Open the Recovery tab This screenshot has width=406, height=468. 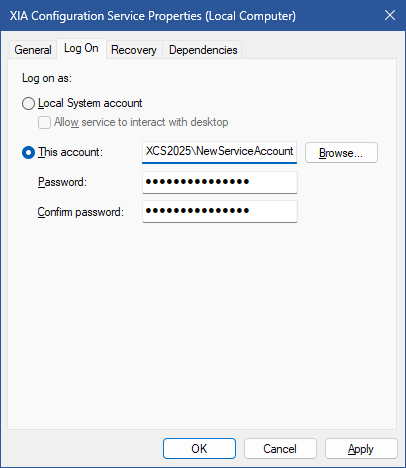(134, 50)
